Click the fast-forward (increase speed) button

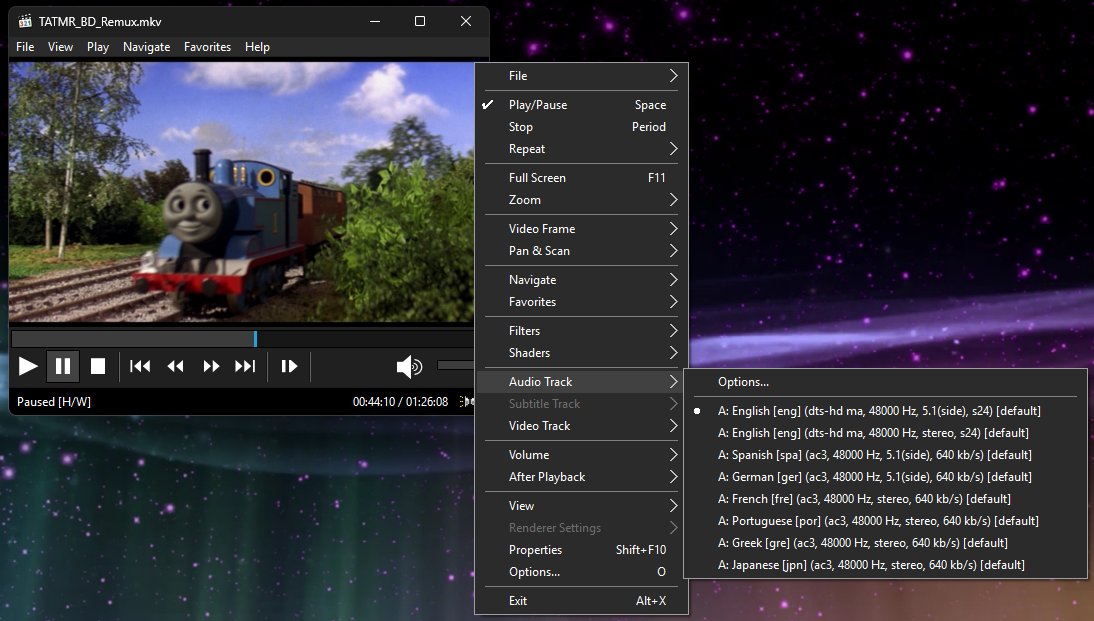(211, 366)
